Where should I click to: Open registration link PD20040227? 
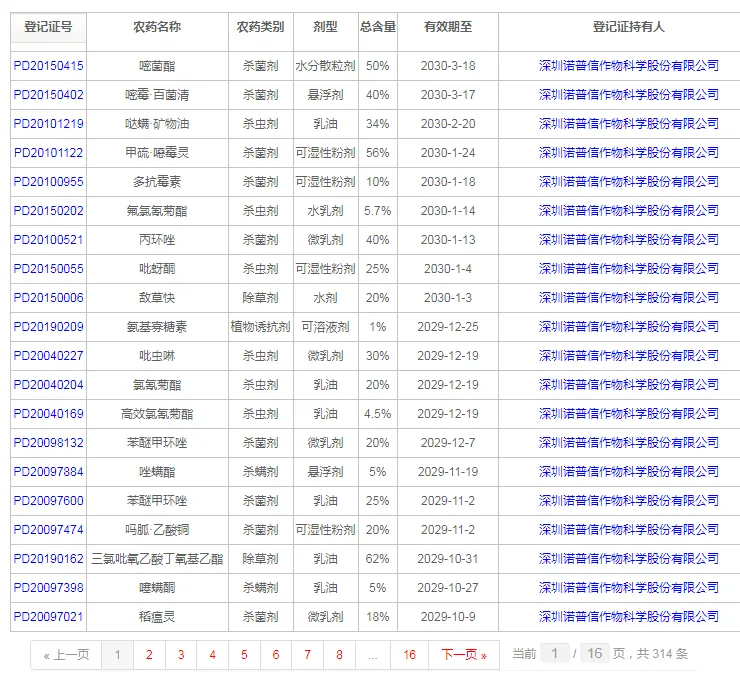[49, 356]
